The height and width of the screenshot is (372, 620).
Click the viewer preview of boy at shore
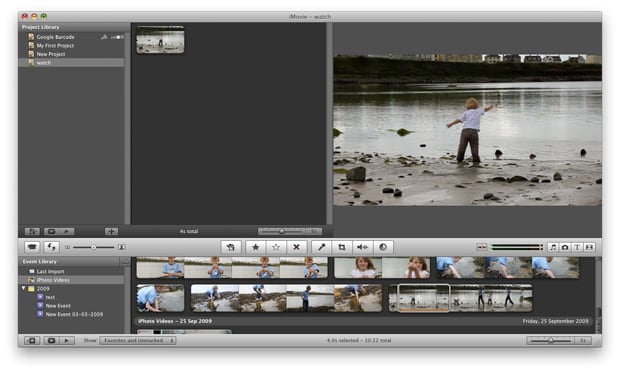[467, 130]
